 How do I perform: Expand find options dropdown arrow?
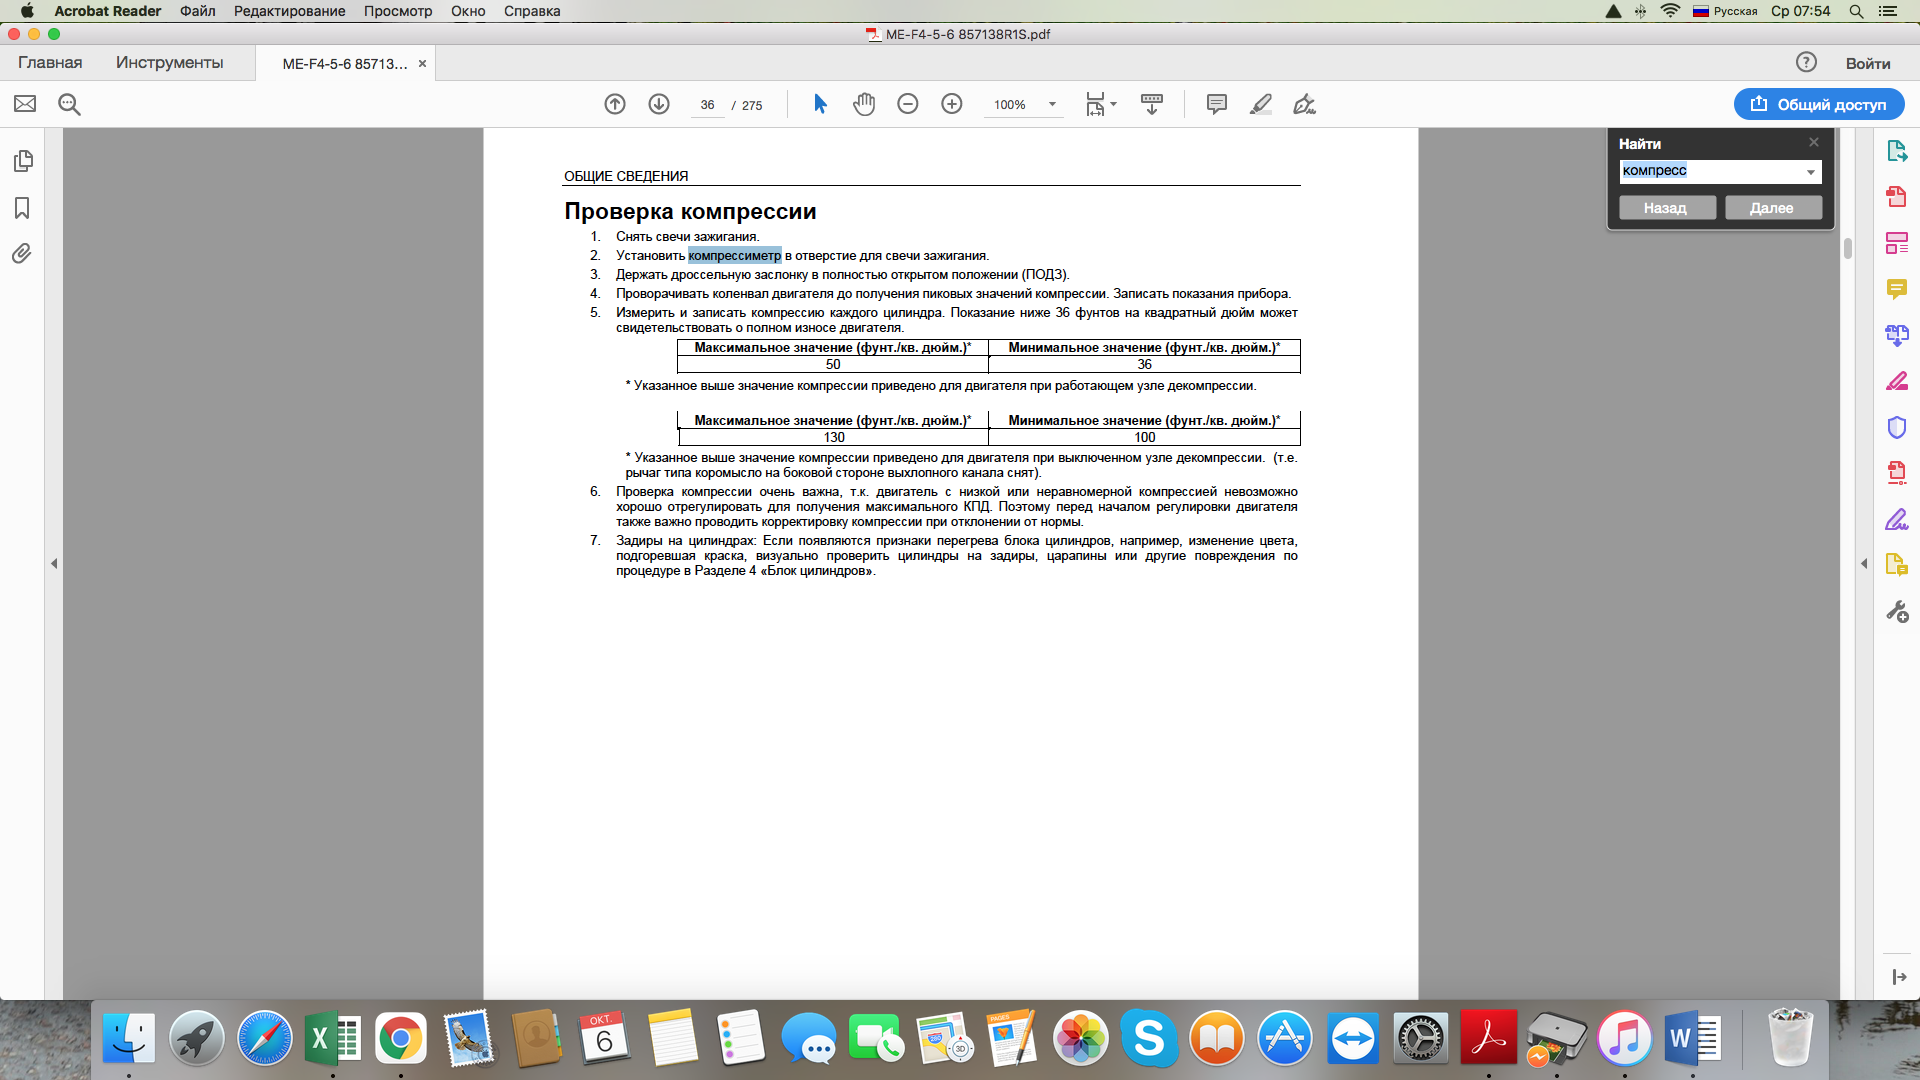1810,172
